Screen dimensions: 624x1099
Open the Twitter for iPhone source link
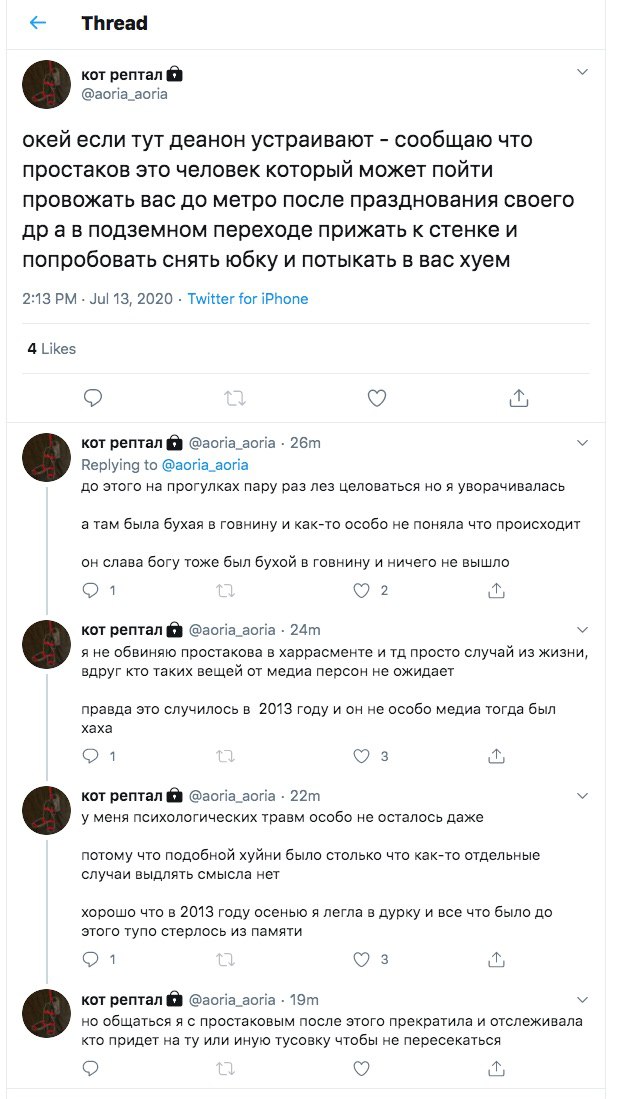(248, 299)
